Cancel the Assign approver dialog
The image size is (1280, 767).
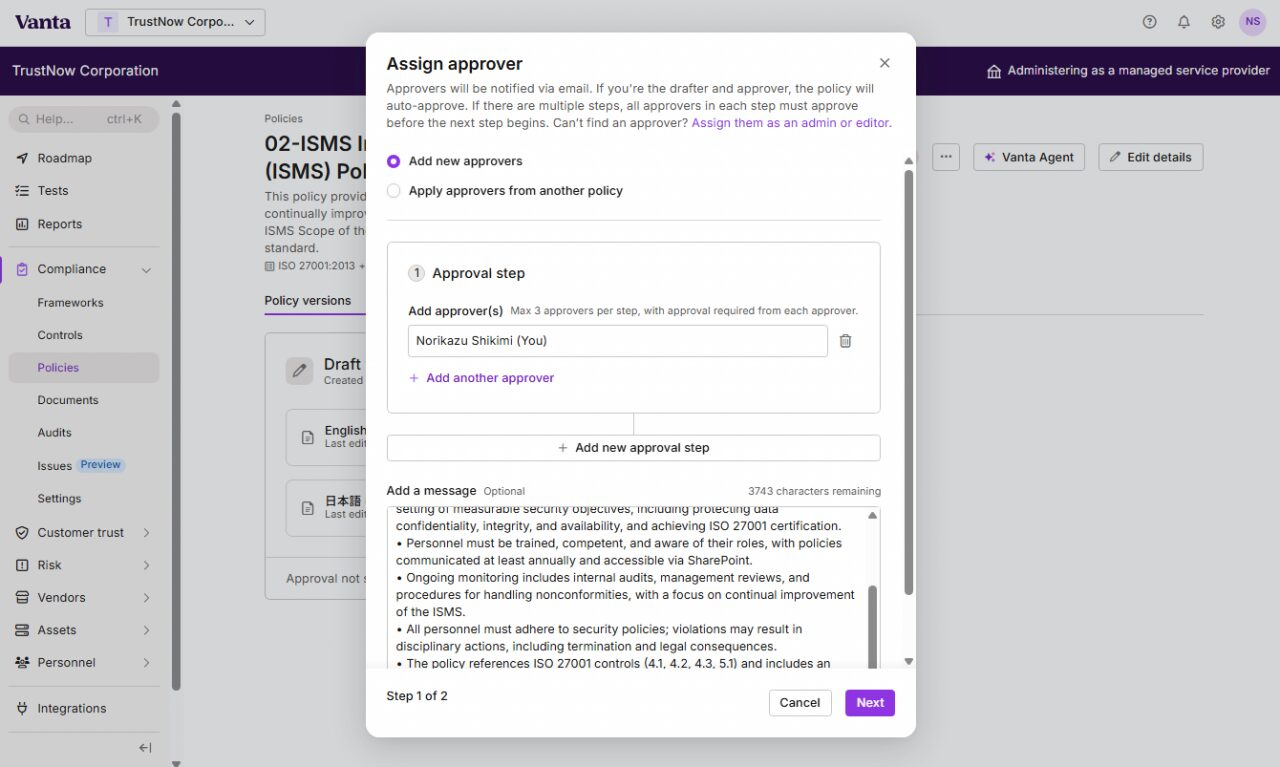pos(800,703)
